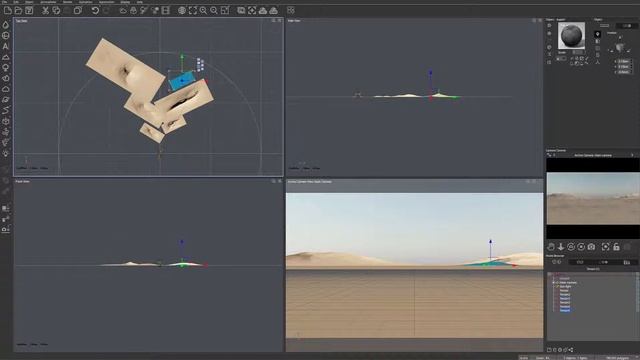This screenshot has width=640, height=360.
Task: Open a scene with the folder icon
Action: point(18,11)
